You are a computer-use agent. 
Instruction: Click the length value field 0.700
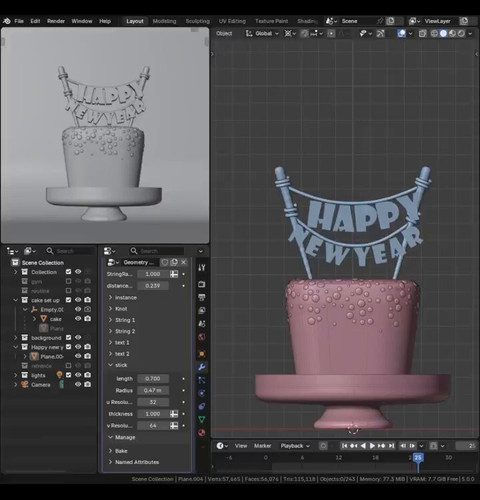153,379
